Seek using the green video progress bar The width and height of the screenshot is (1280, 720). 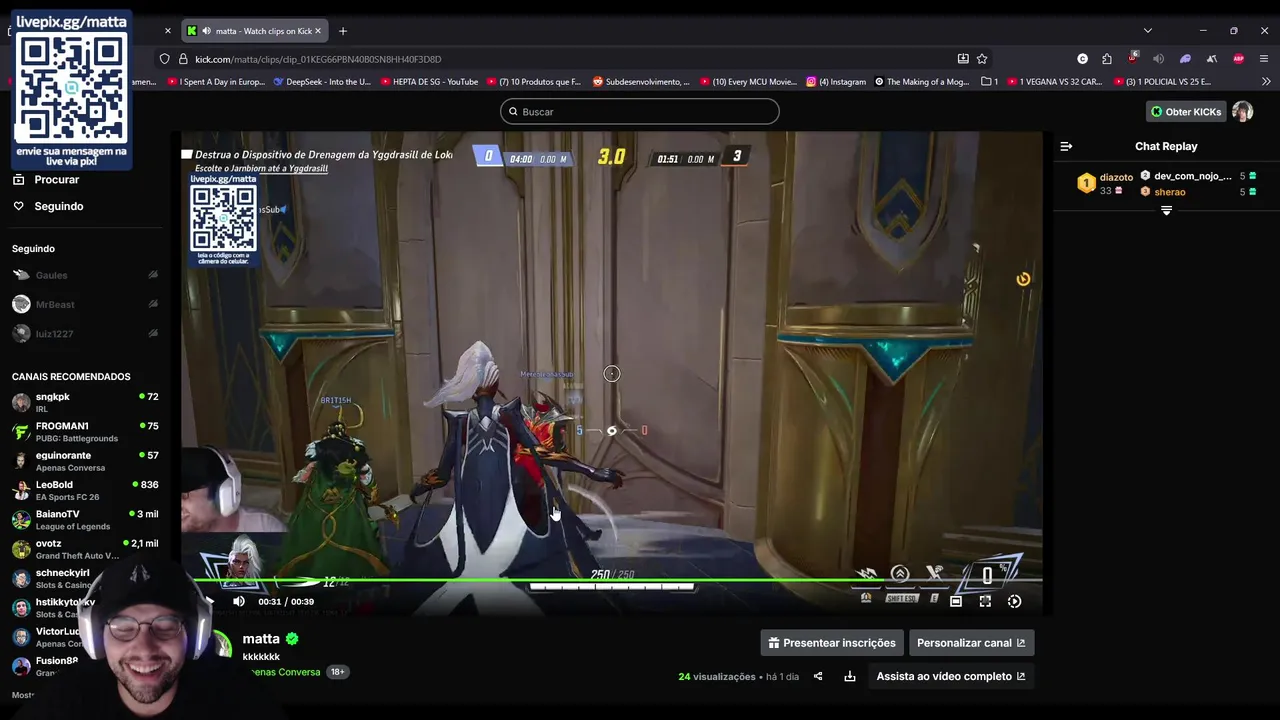click(612, 579)
